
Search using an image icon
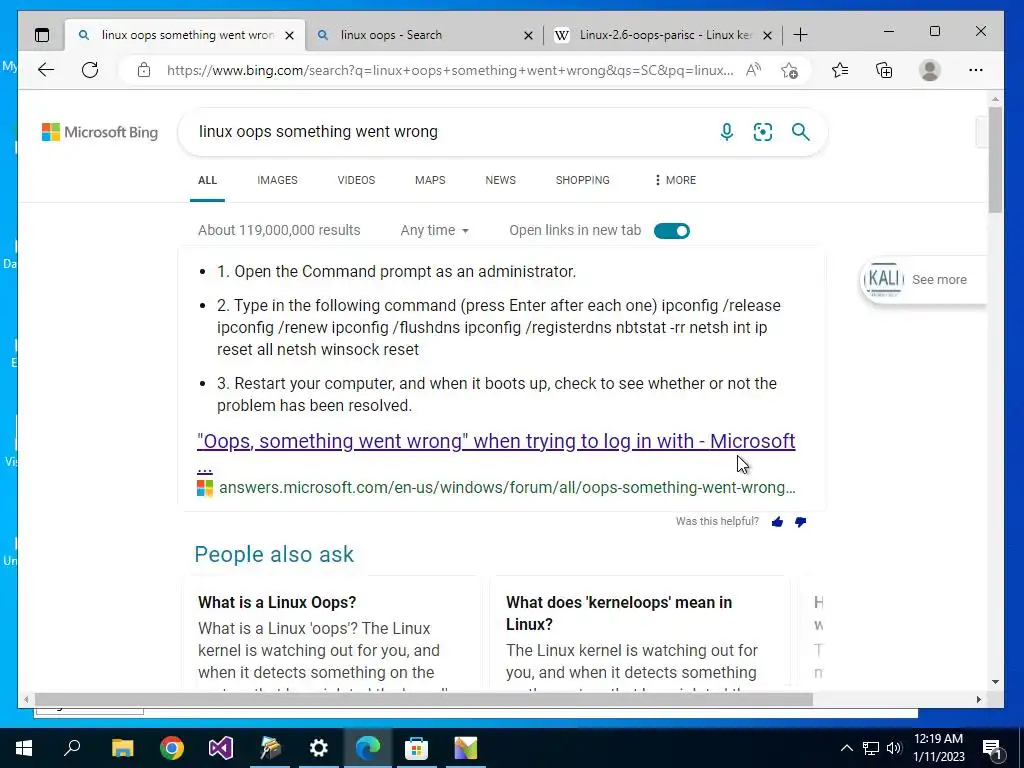tap(763, 132)
